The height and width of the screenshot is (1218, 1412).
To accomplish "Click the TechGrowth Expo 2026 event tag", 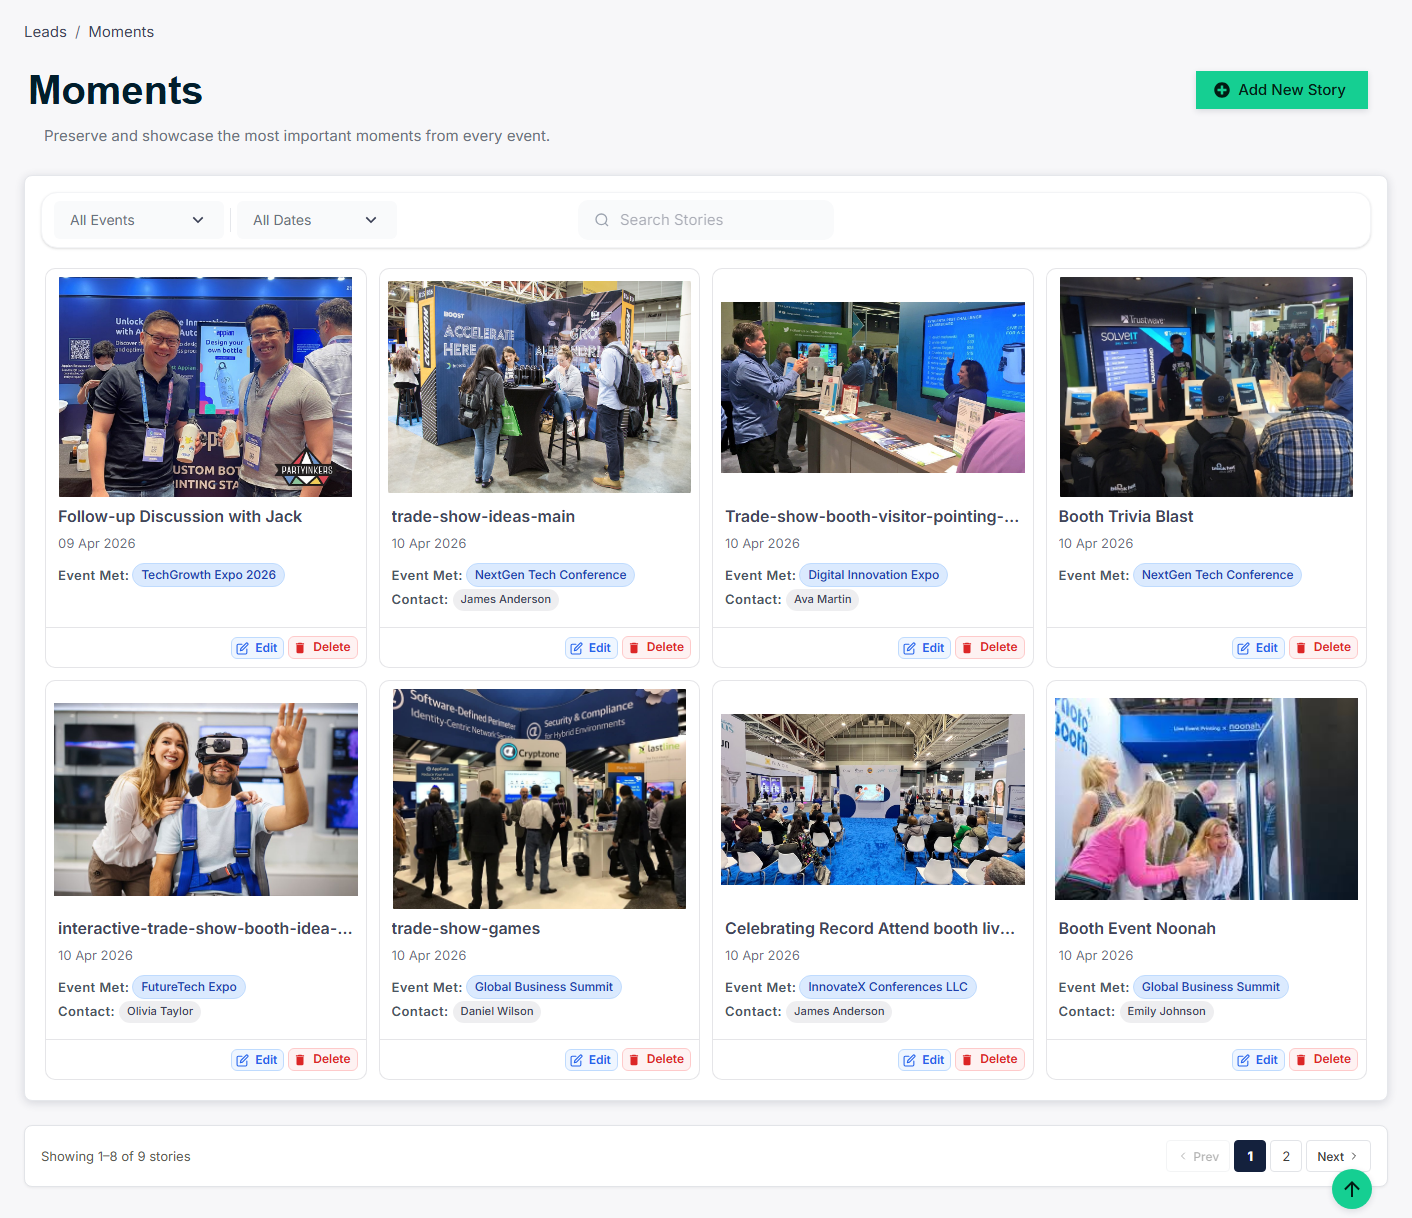I will tap(208, 575).
